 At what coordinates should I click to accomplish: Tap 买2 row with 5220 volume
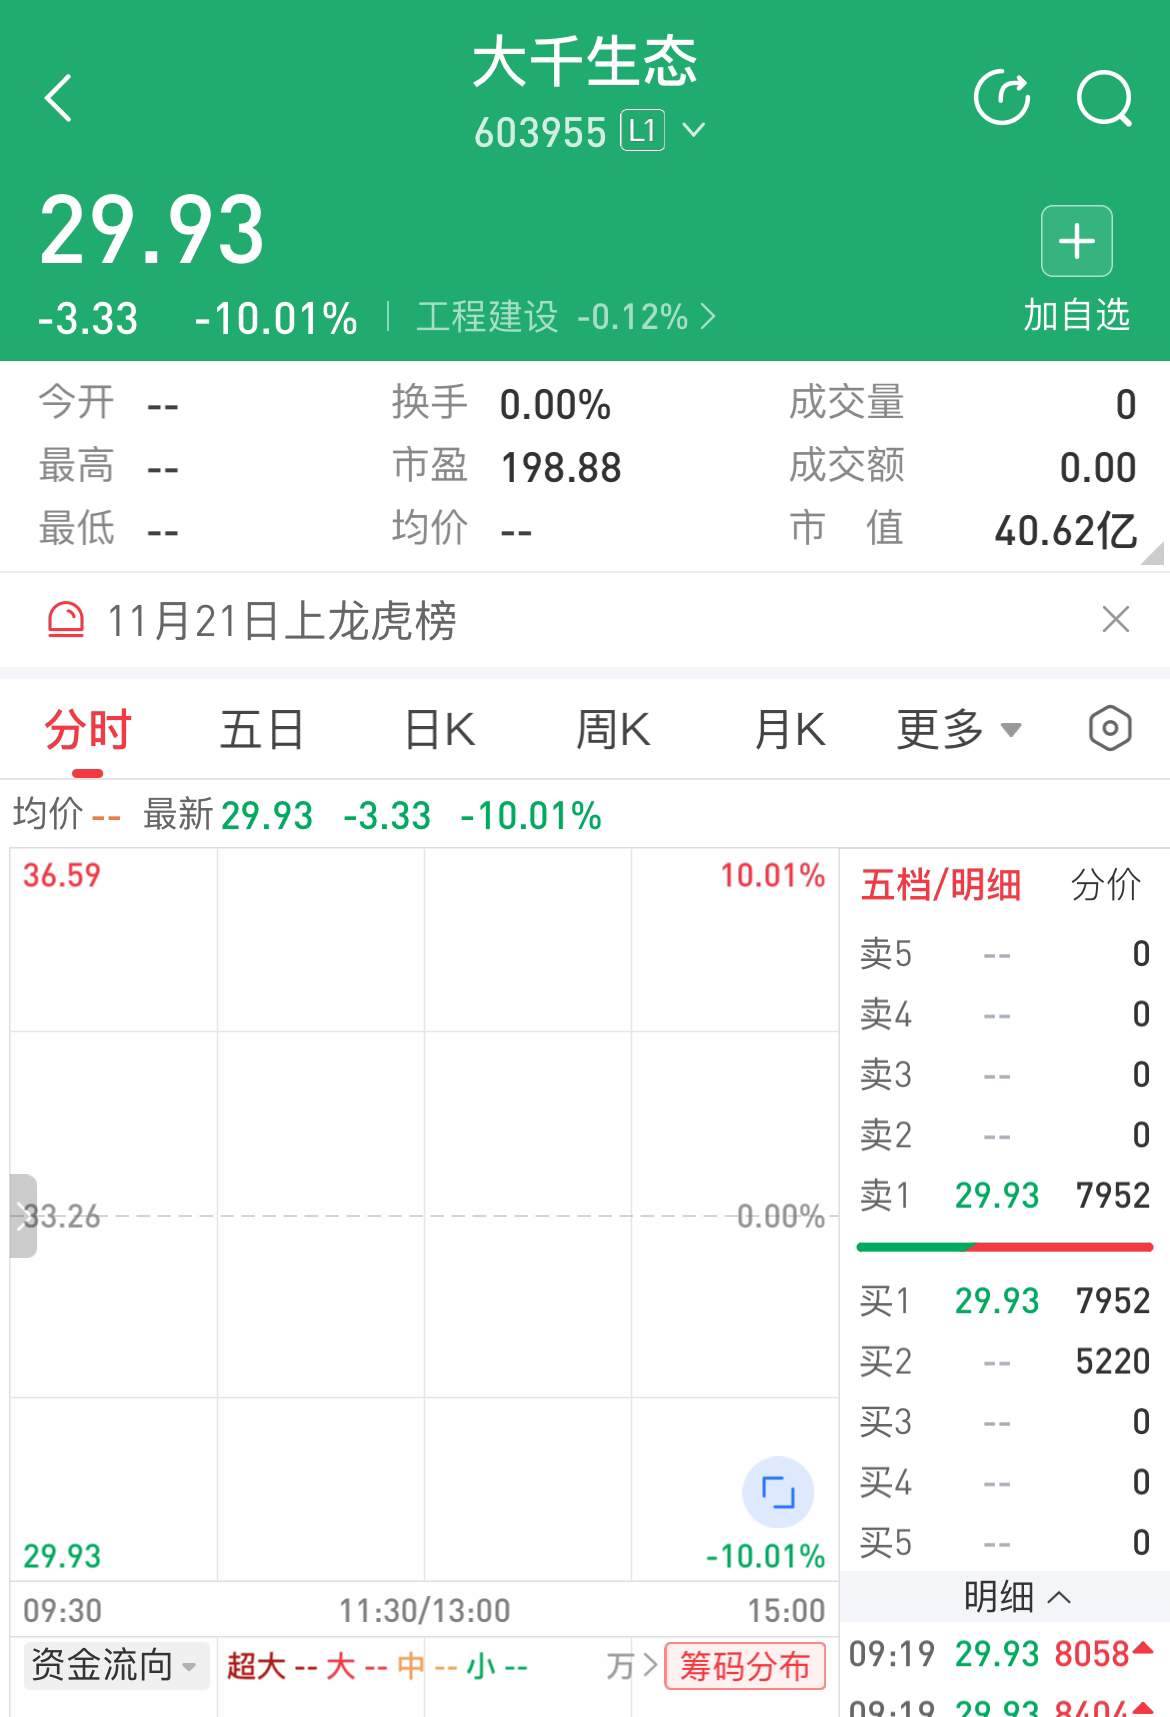(1005, 1361)
